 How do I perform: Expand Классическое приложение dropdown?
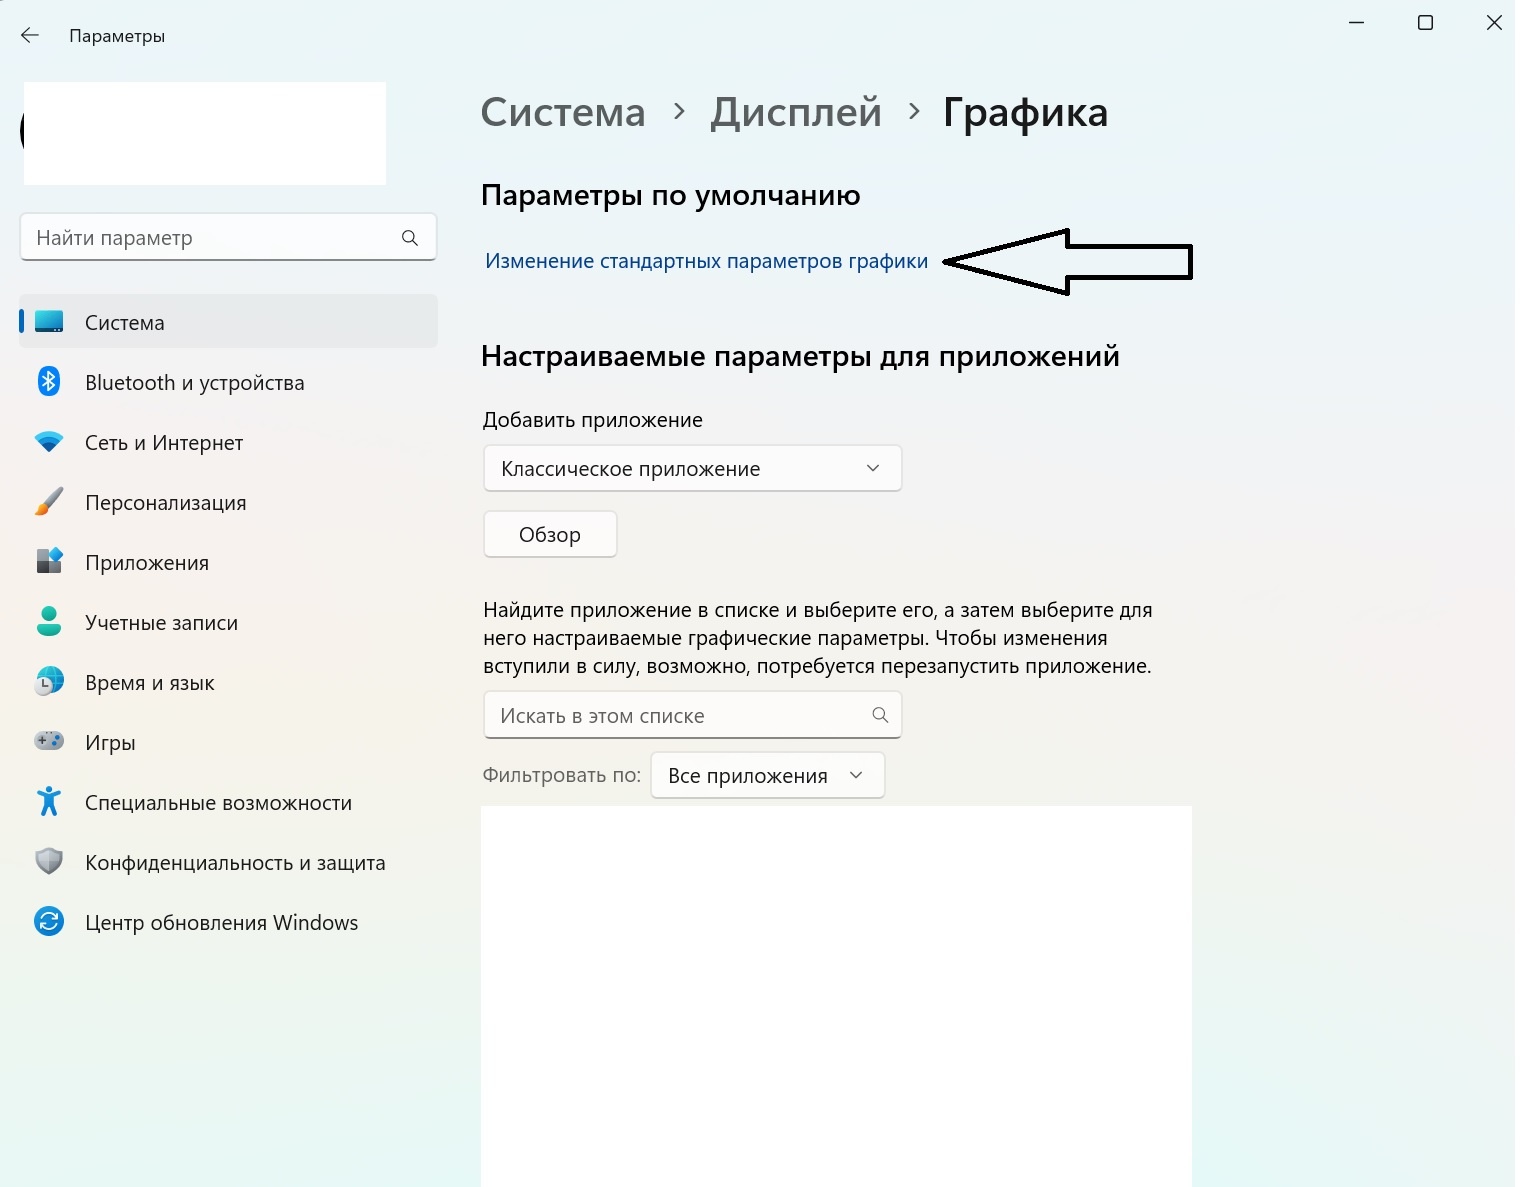click(x=692, y=468)
